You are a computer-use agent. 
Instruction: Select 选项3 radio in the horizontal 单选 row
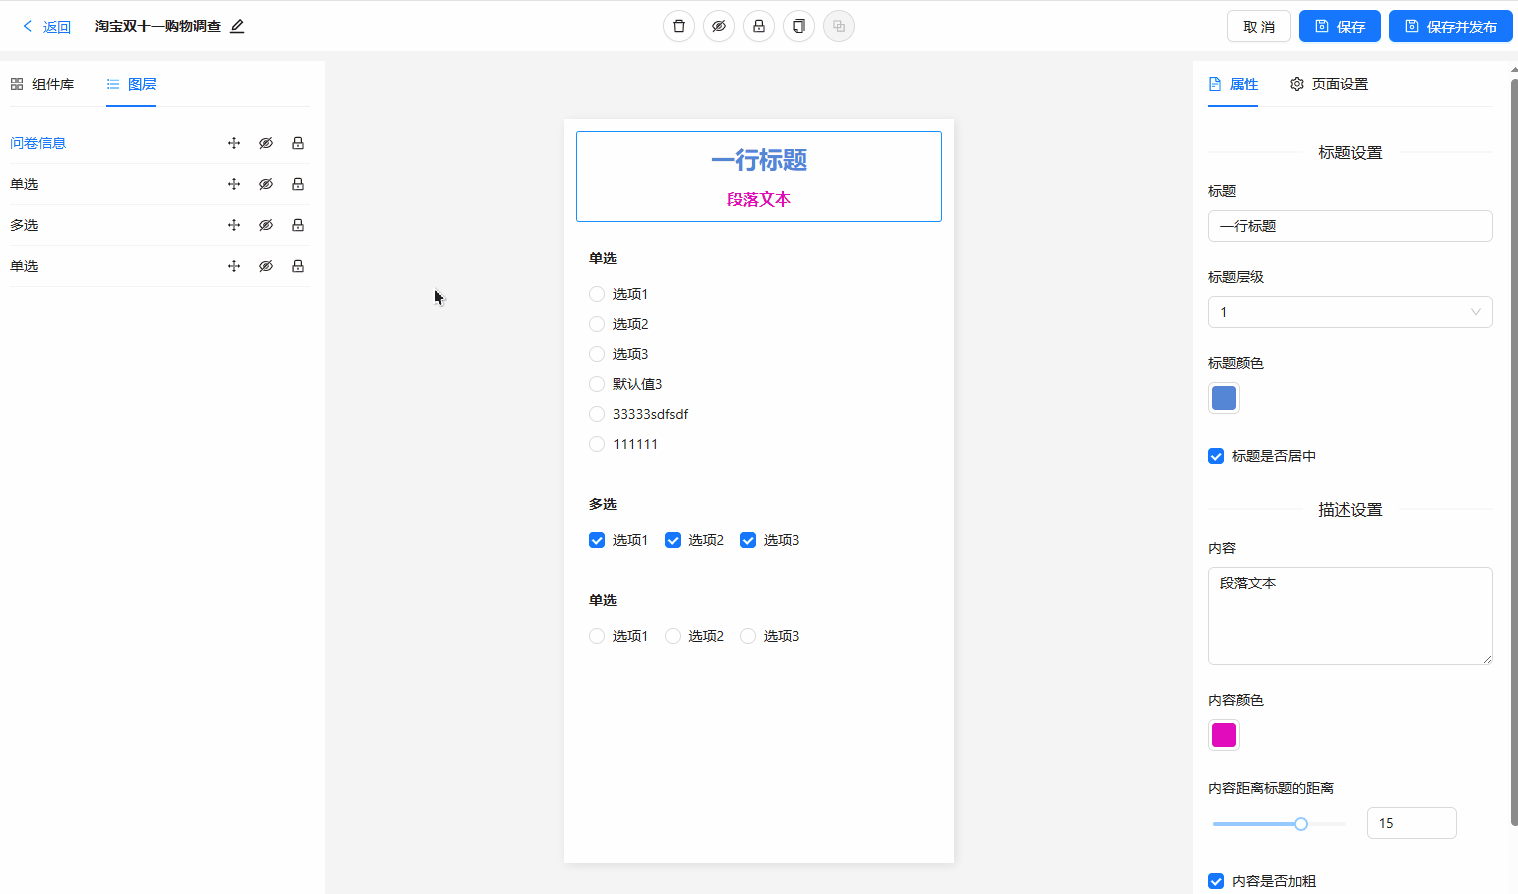[748, 636]
